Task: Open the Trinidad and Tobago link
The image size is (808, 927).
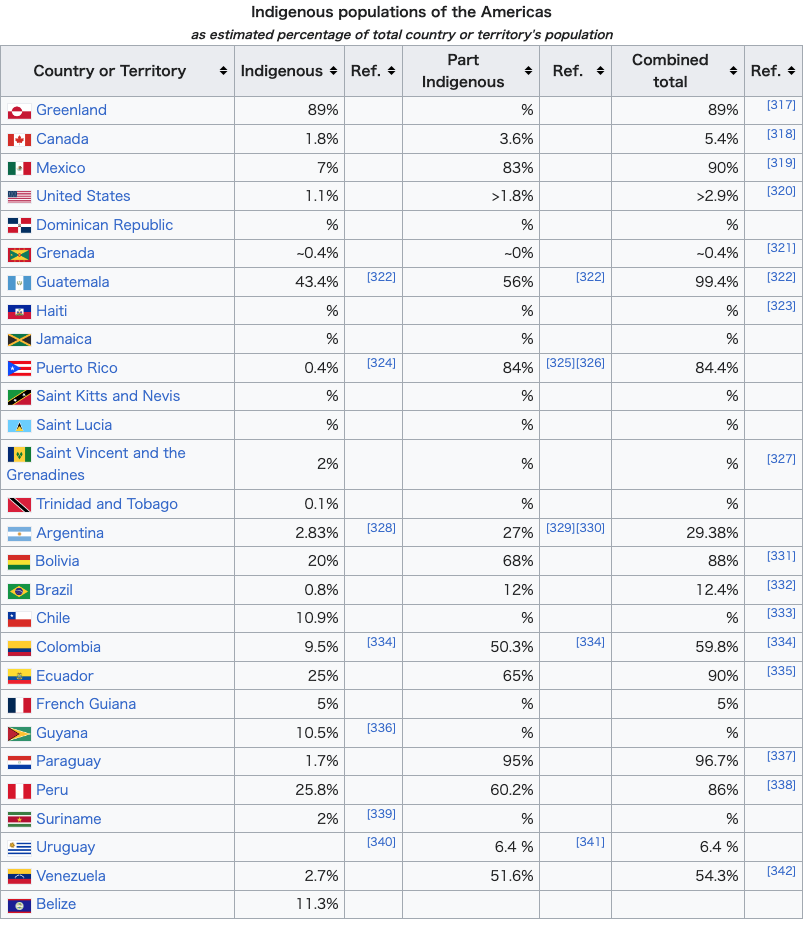Action: [x=106, y=504]
